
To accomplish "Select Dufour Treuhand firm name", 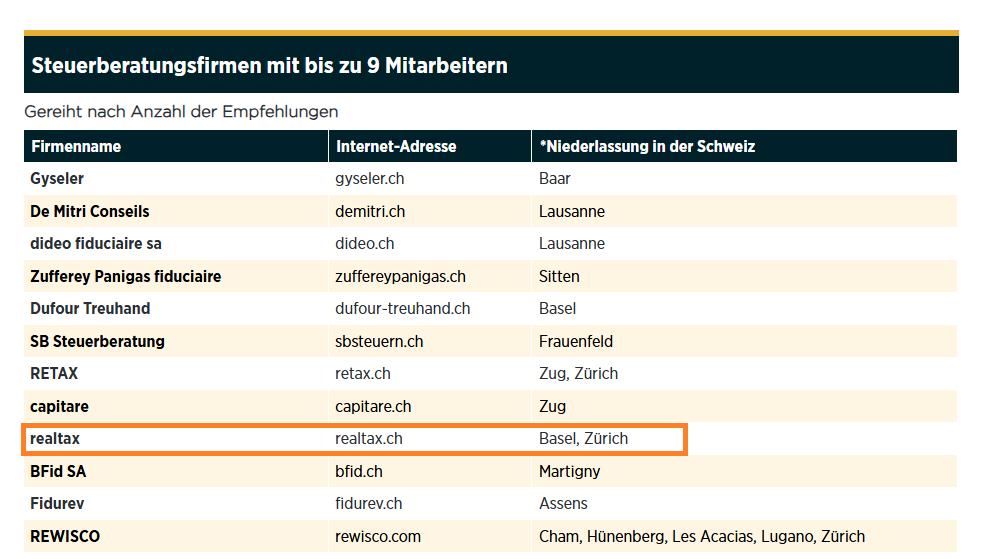I will (x=90, y=308).
